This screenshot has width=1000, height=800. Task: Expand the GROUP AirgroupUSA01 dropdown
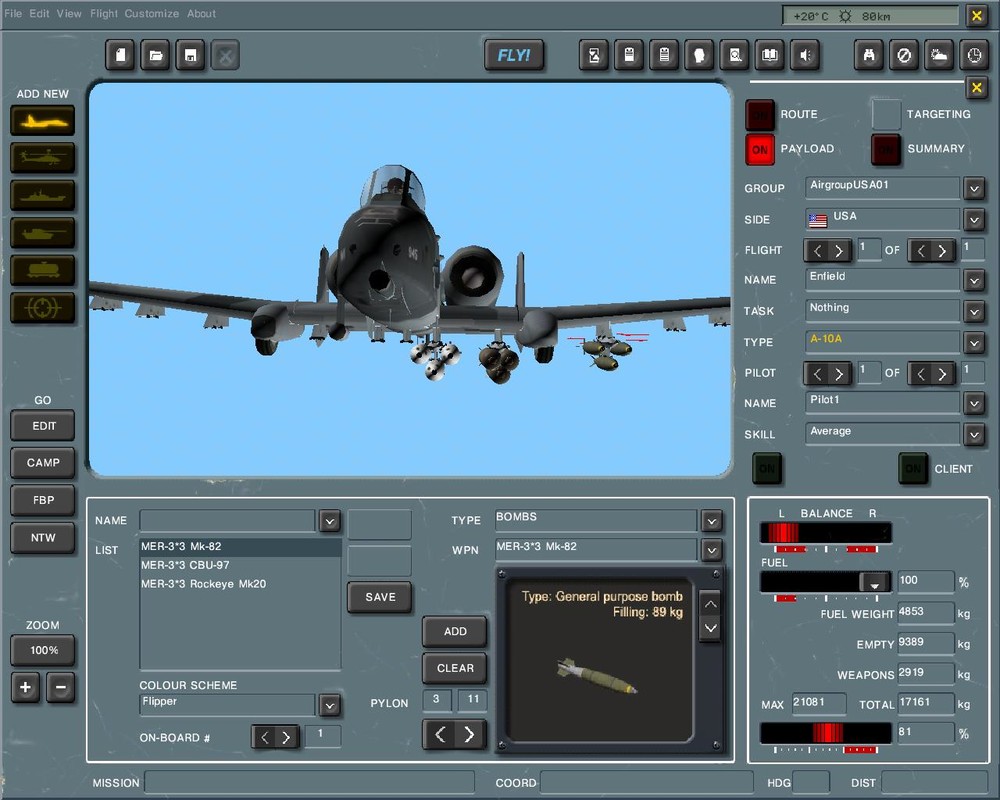point(974,189)
